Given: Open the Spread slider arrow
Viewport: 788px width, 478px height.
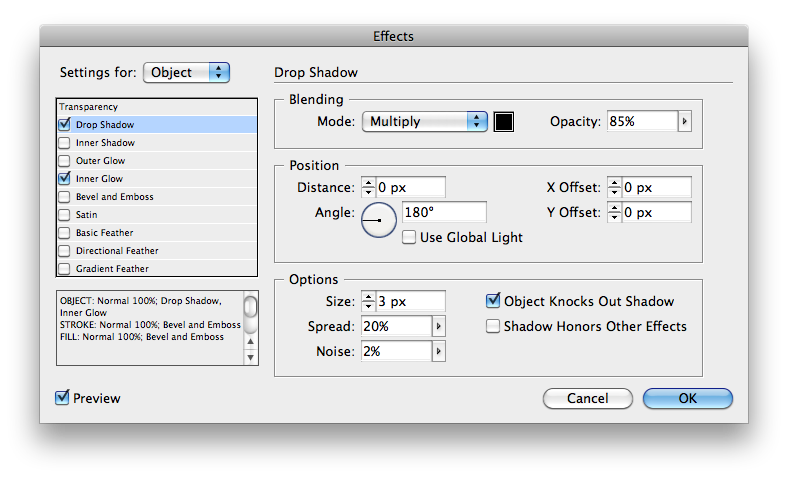Looking at the screenshot, I should tap(439, 326).
